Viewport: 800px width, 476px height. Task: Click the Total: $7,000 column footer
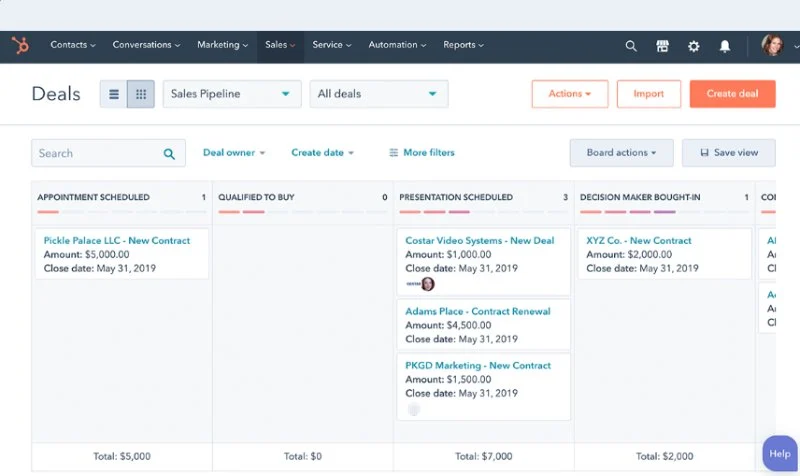484,457
